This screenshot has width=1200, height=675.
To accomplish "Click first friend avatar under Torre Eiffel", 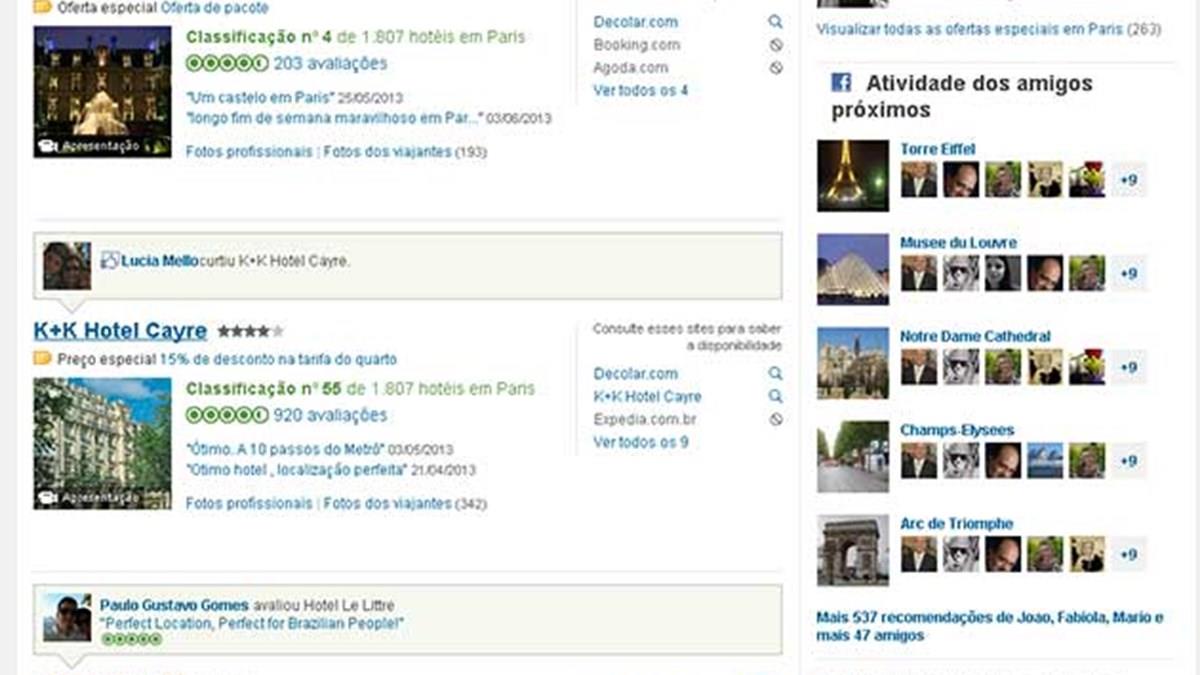I will pos(918,180).
